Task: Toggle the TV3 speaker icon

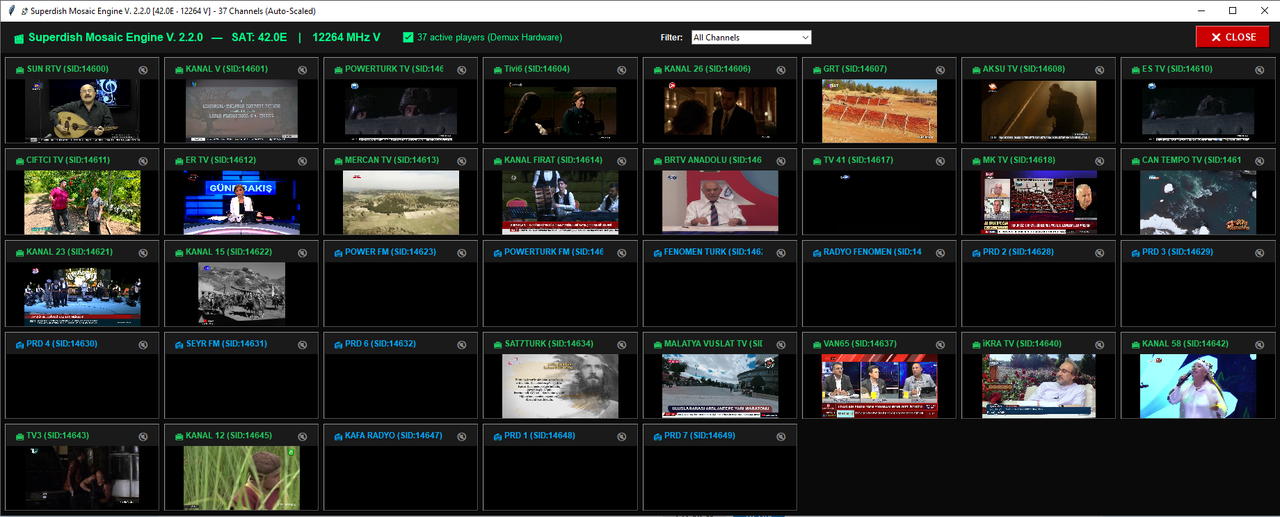Action: [143, 436]
